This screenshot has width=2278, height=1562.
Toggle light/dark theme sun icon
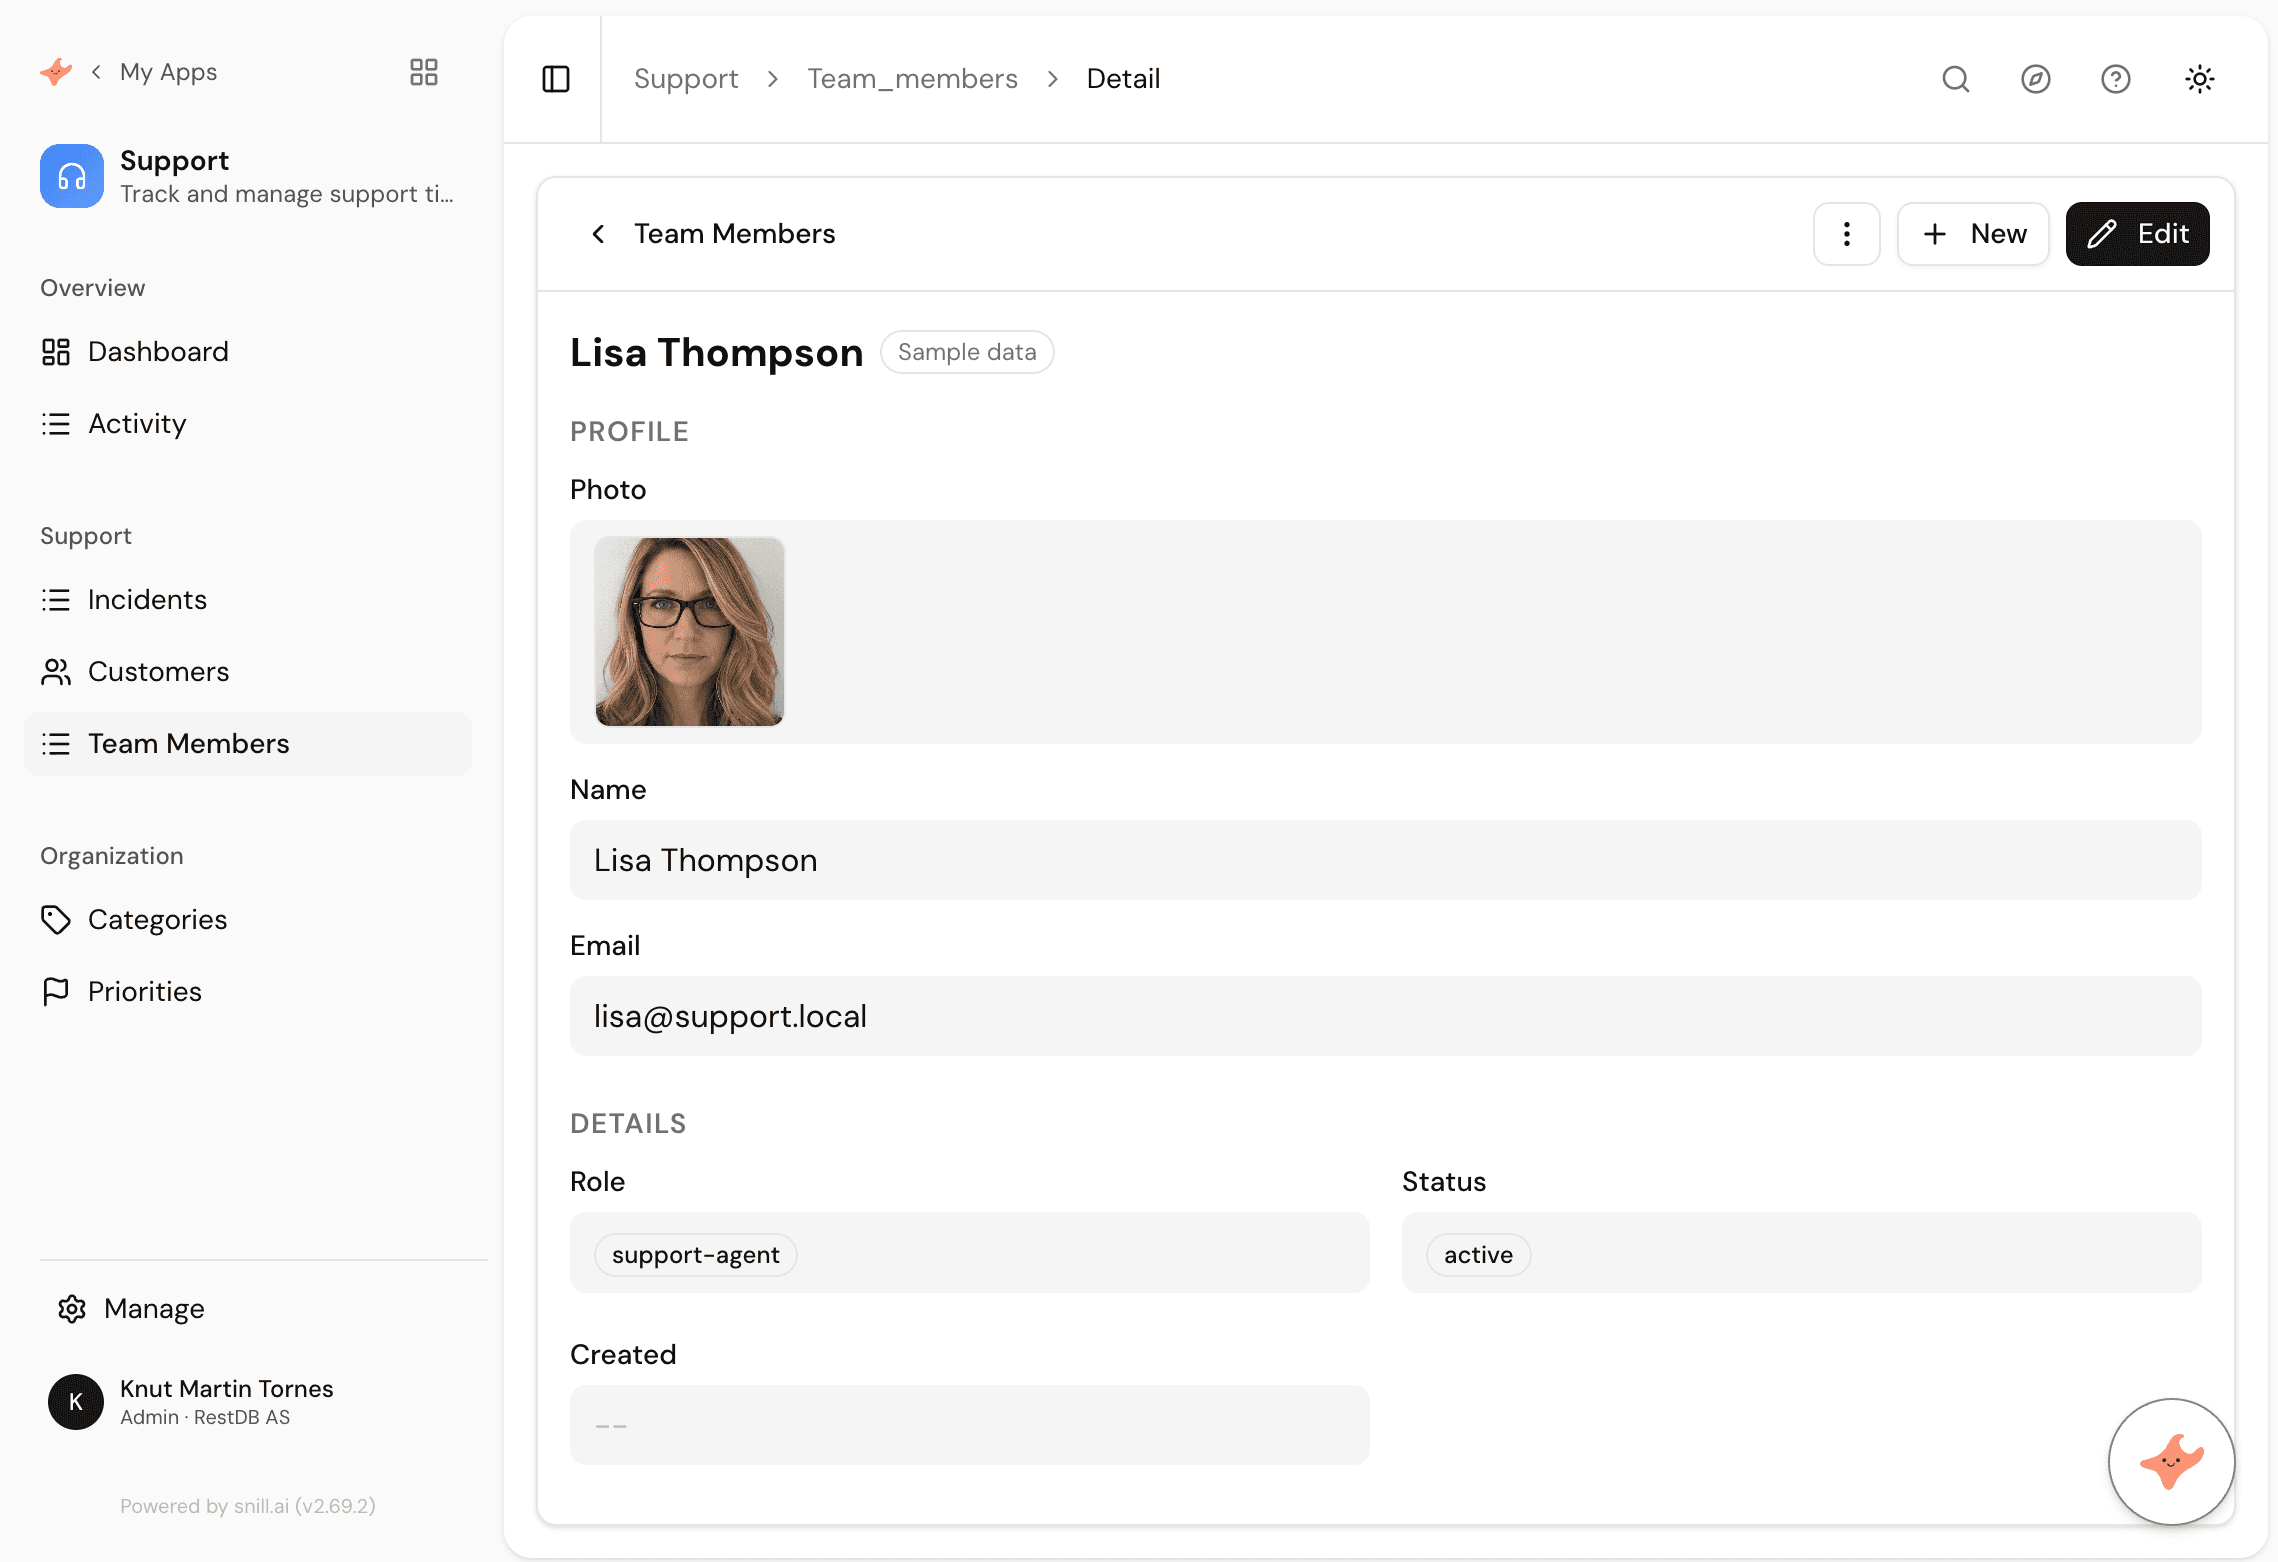[x=2200, y=79]
